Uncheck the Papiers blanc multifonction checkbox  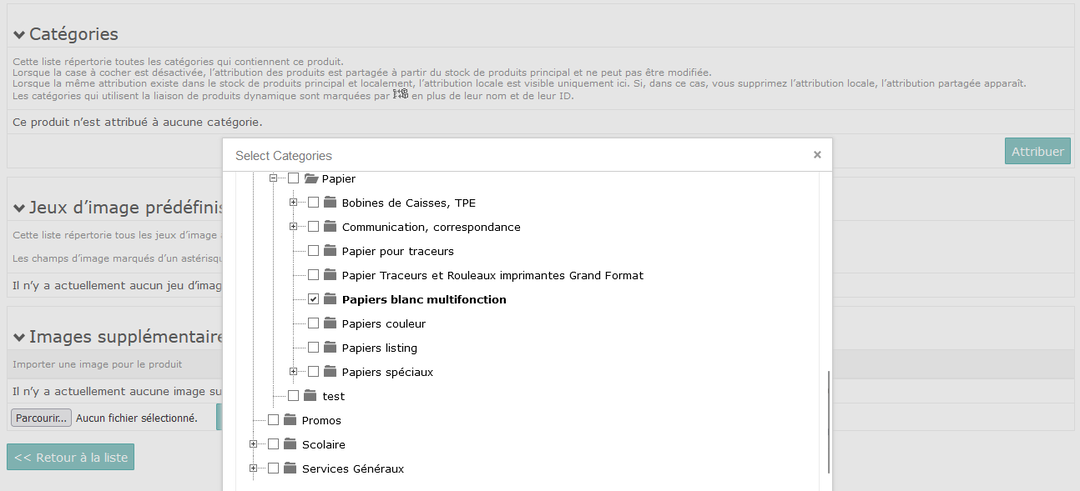coord(313,300)
